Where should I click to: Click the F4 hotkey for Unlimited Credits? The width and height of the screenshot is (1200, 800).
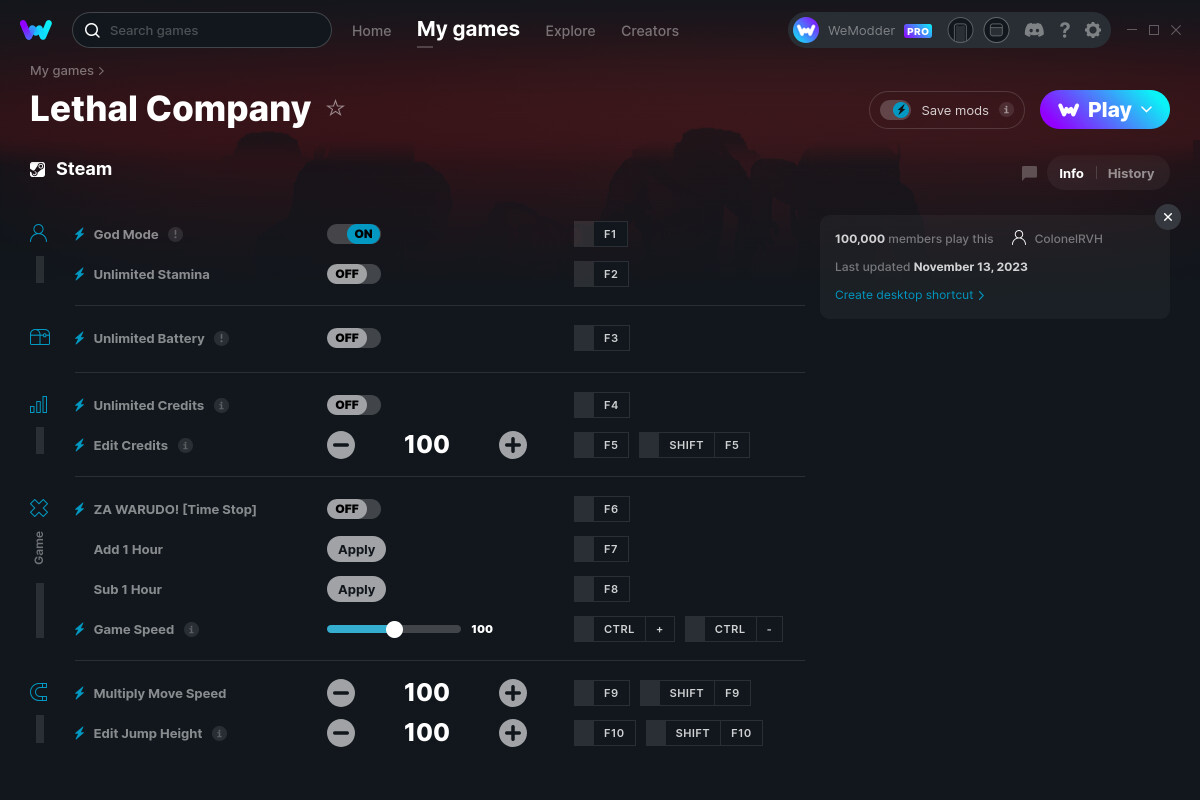[x=601, y=405]
